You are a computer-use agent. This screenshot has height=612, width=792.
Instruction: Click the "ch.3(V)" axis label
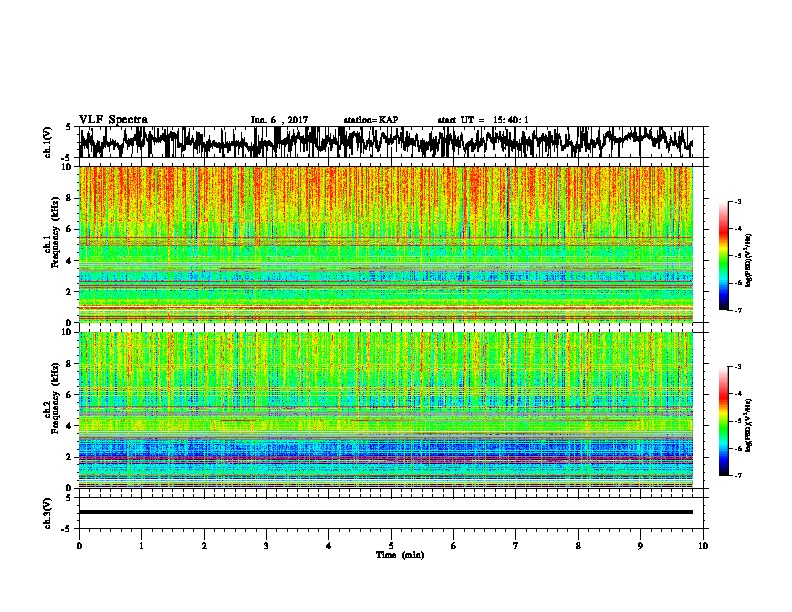coord(47,513)
